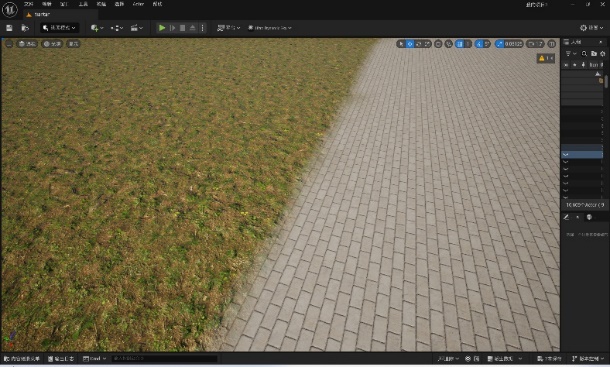This screenshot has width=610, height=367.
Task: Open rotation snap angle value
Action: coord(487,44)
